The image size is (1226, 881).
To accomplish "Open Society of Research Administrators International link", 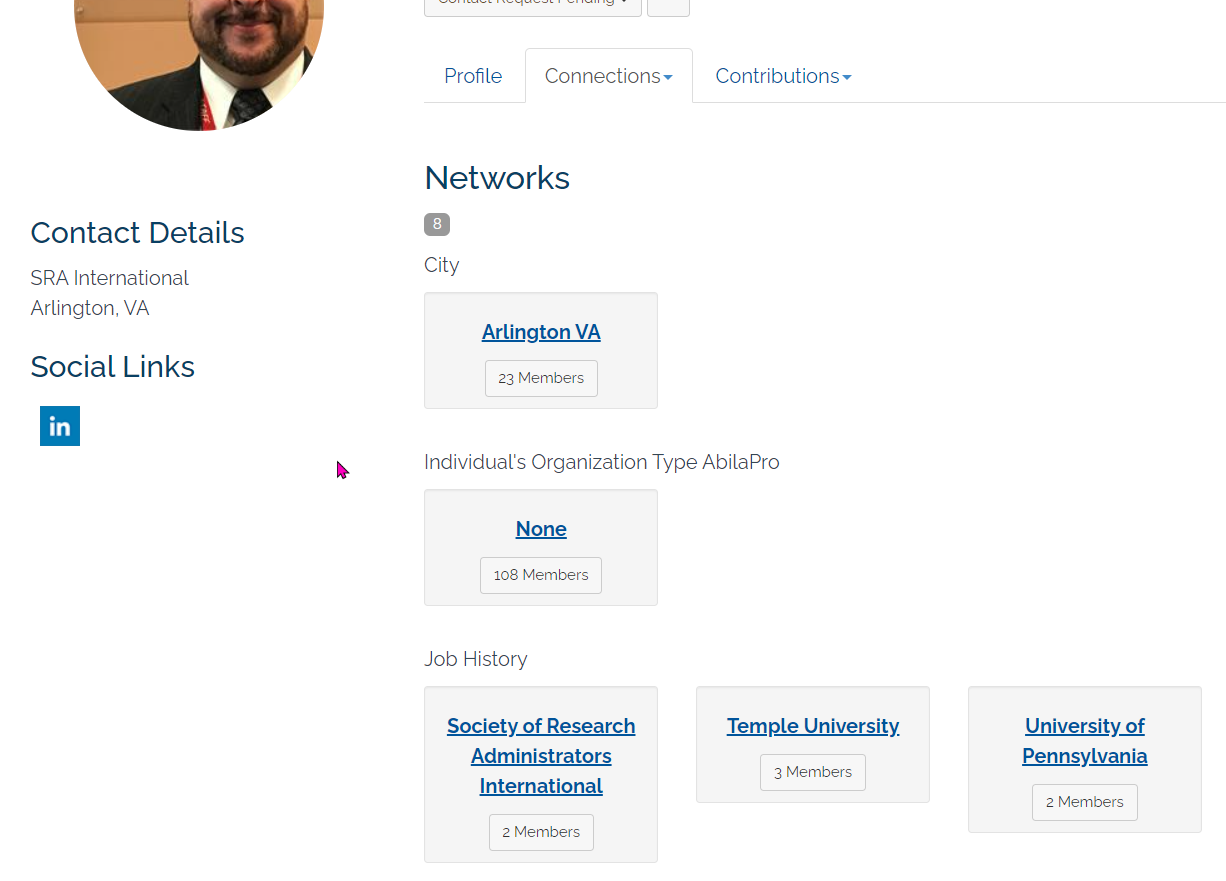I will (541, 756).
